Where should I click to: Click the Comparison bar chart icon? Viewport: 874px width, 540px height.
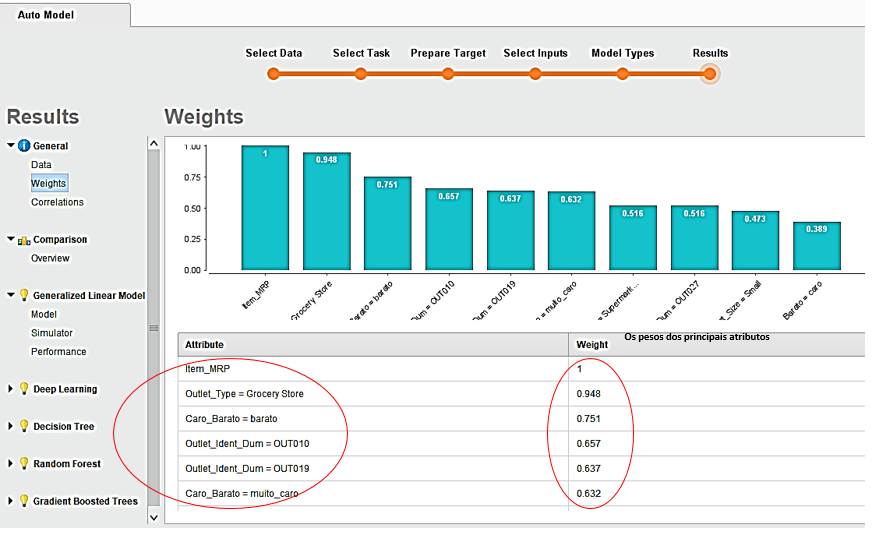[24, 240]
